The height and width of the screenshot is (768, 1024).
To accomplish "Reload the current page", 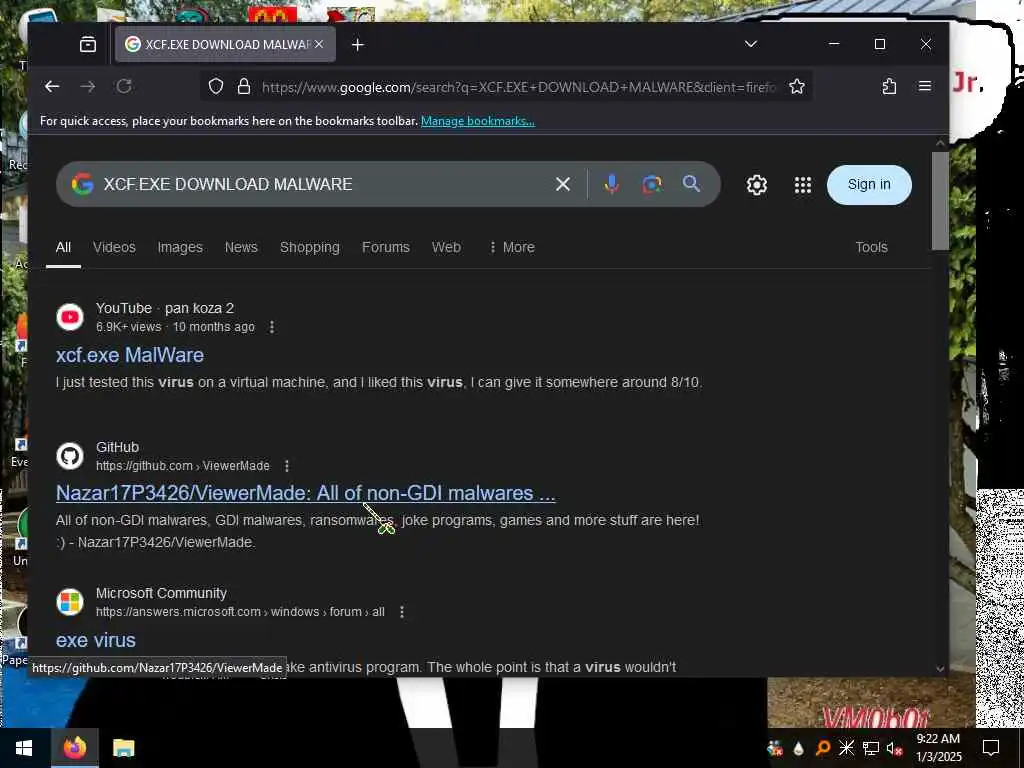I will click(x=124, y=86).
